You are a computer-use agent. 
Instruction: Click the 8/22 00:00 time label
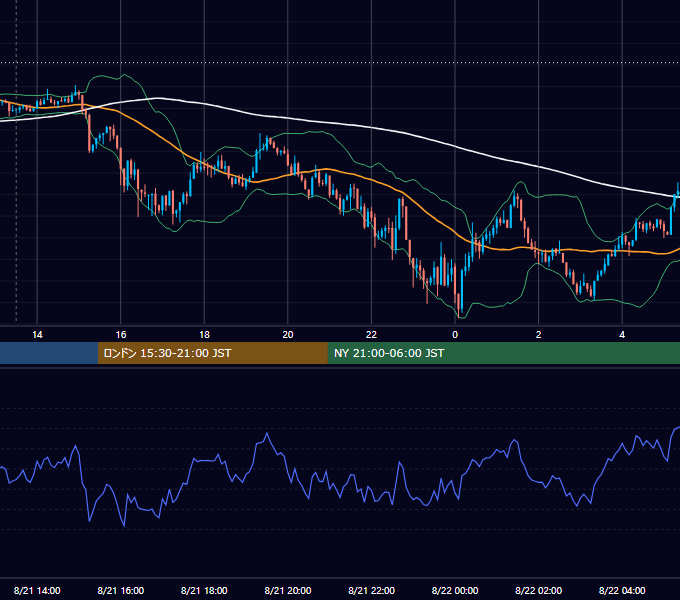pyautogui.click(x=455, y=590)
